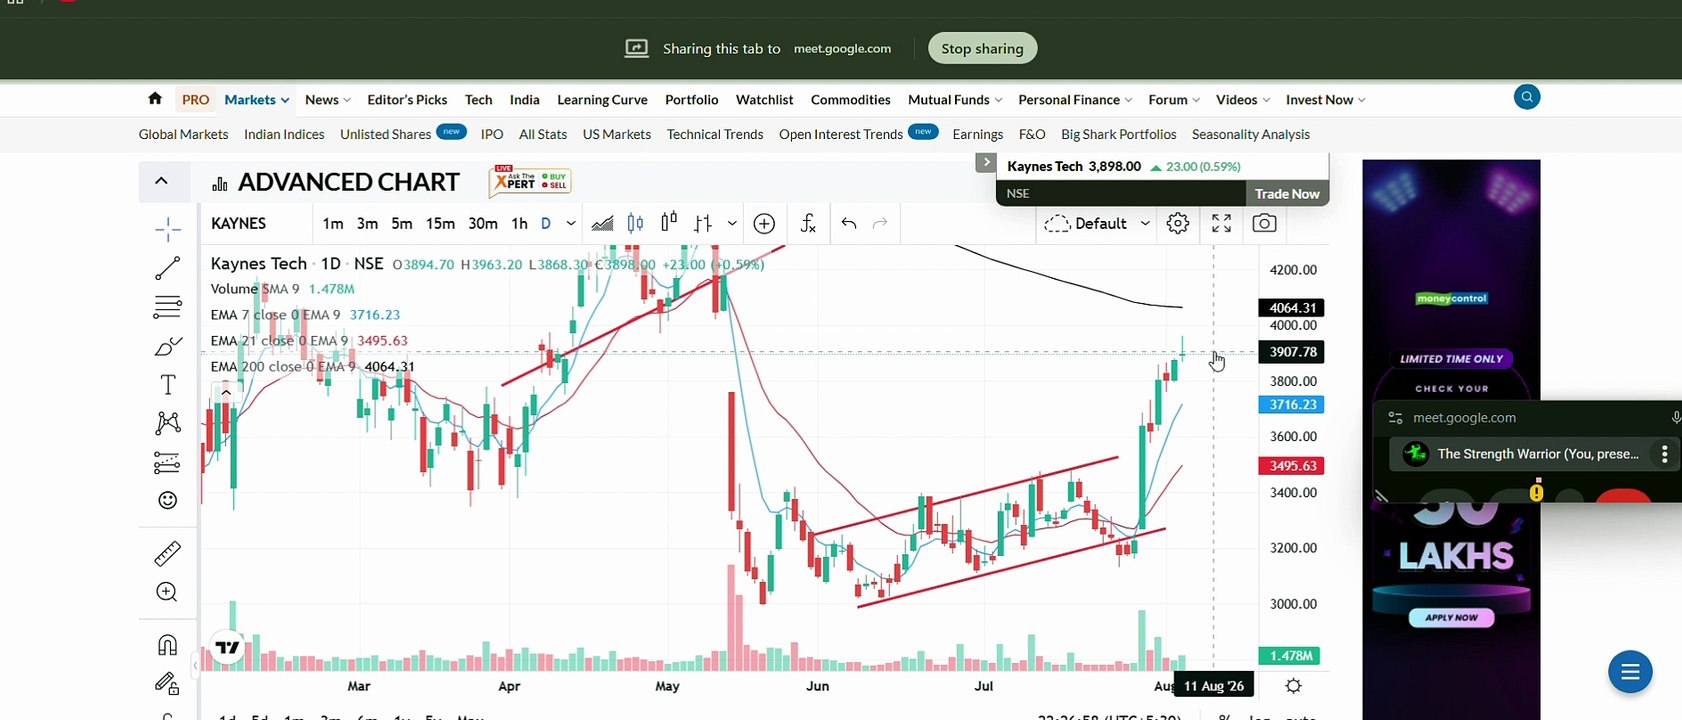
Task: Collapse the Advanced Chart section chevron
Action: (x=161, y=181)
